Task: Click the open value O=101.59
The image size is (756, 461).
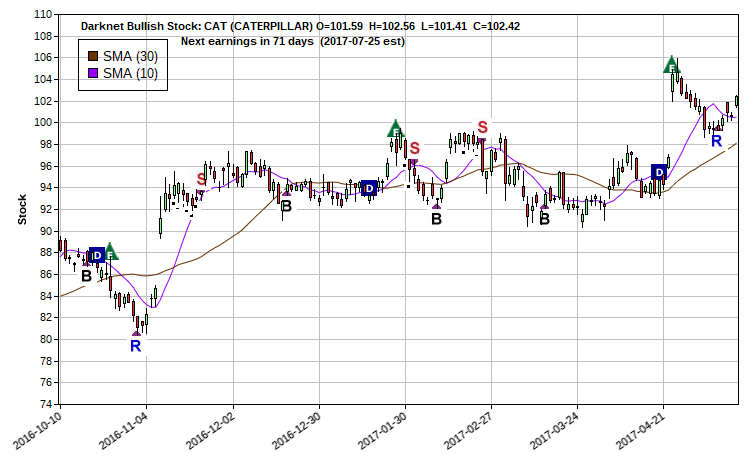Action: (339, 26)
